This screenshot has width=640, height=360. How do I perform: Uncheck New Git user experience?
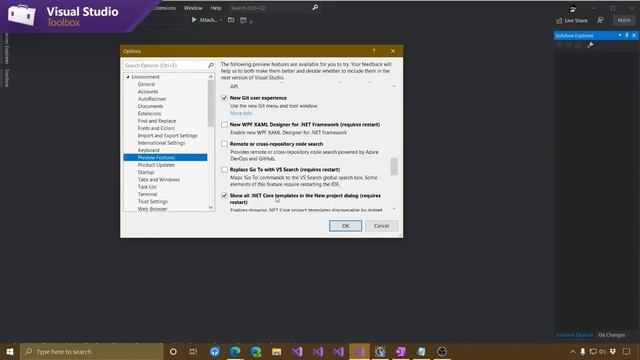point(224,98)
